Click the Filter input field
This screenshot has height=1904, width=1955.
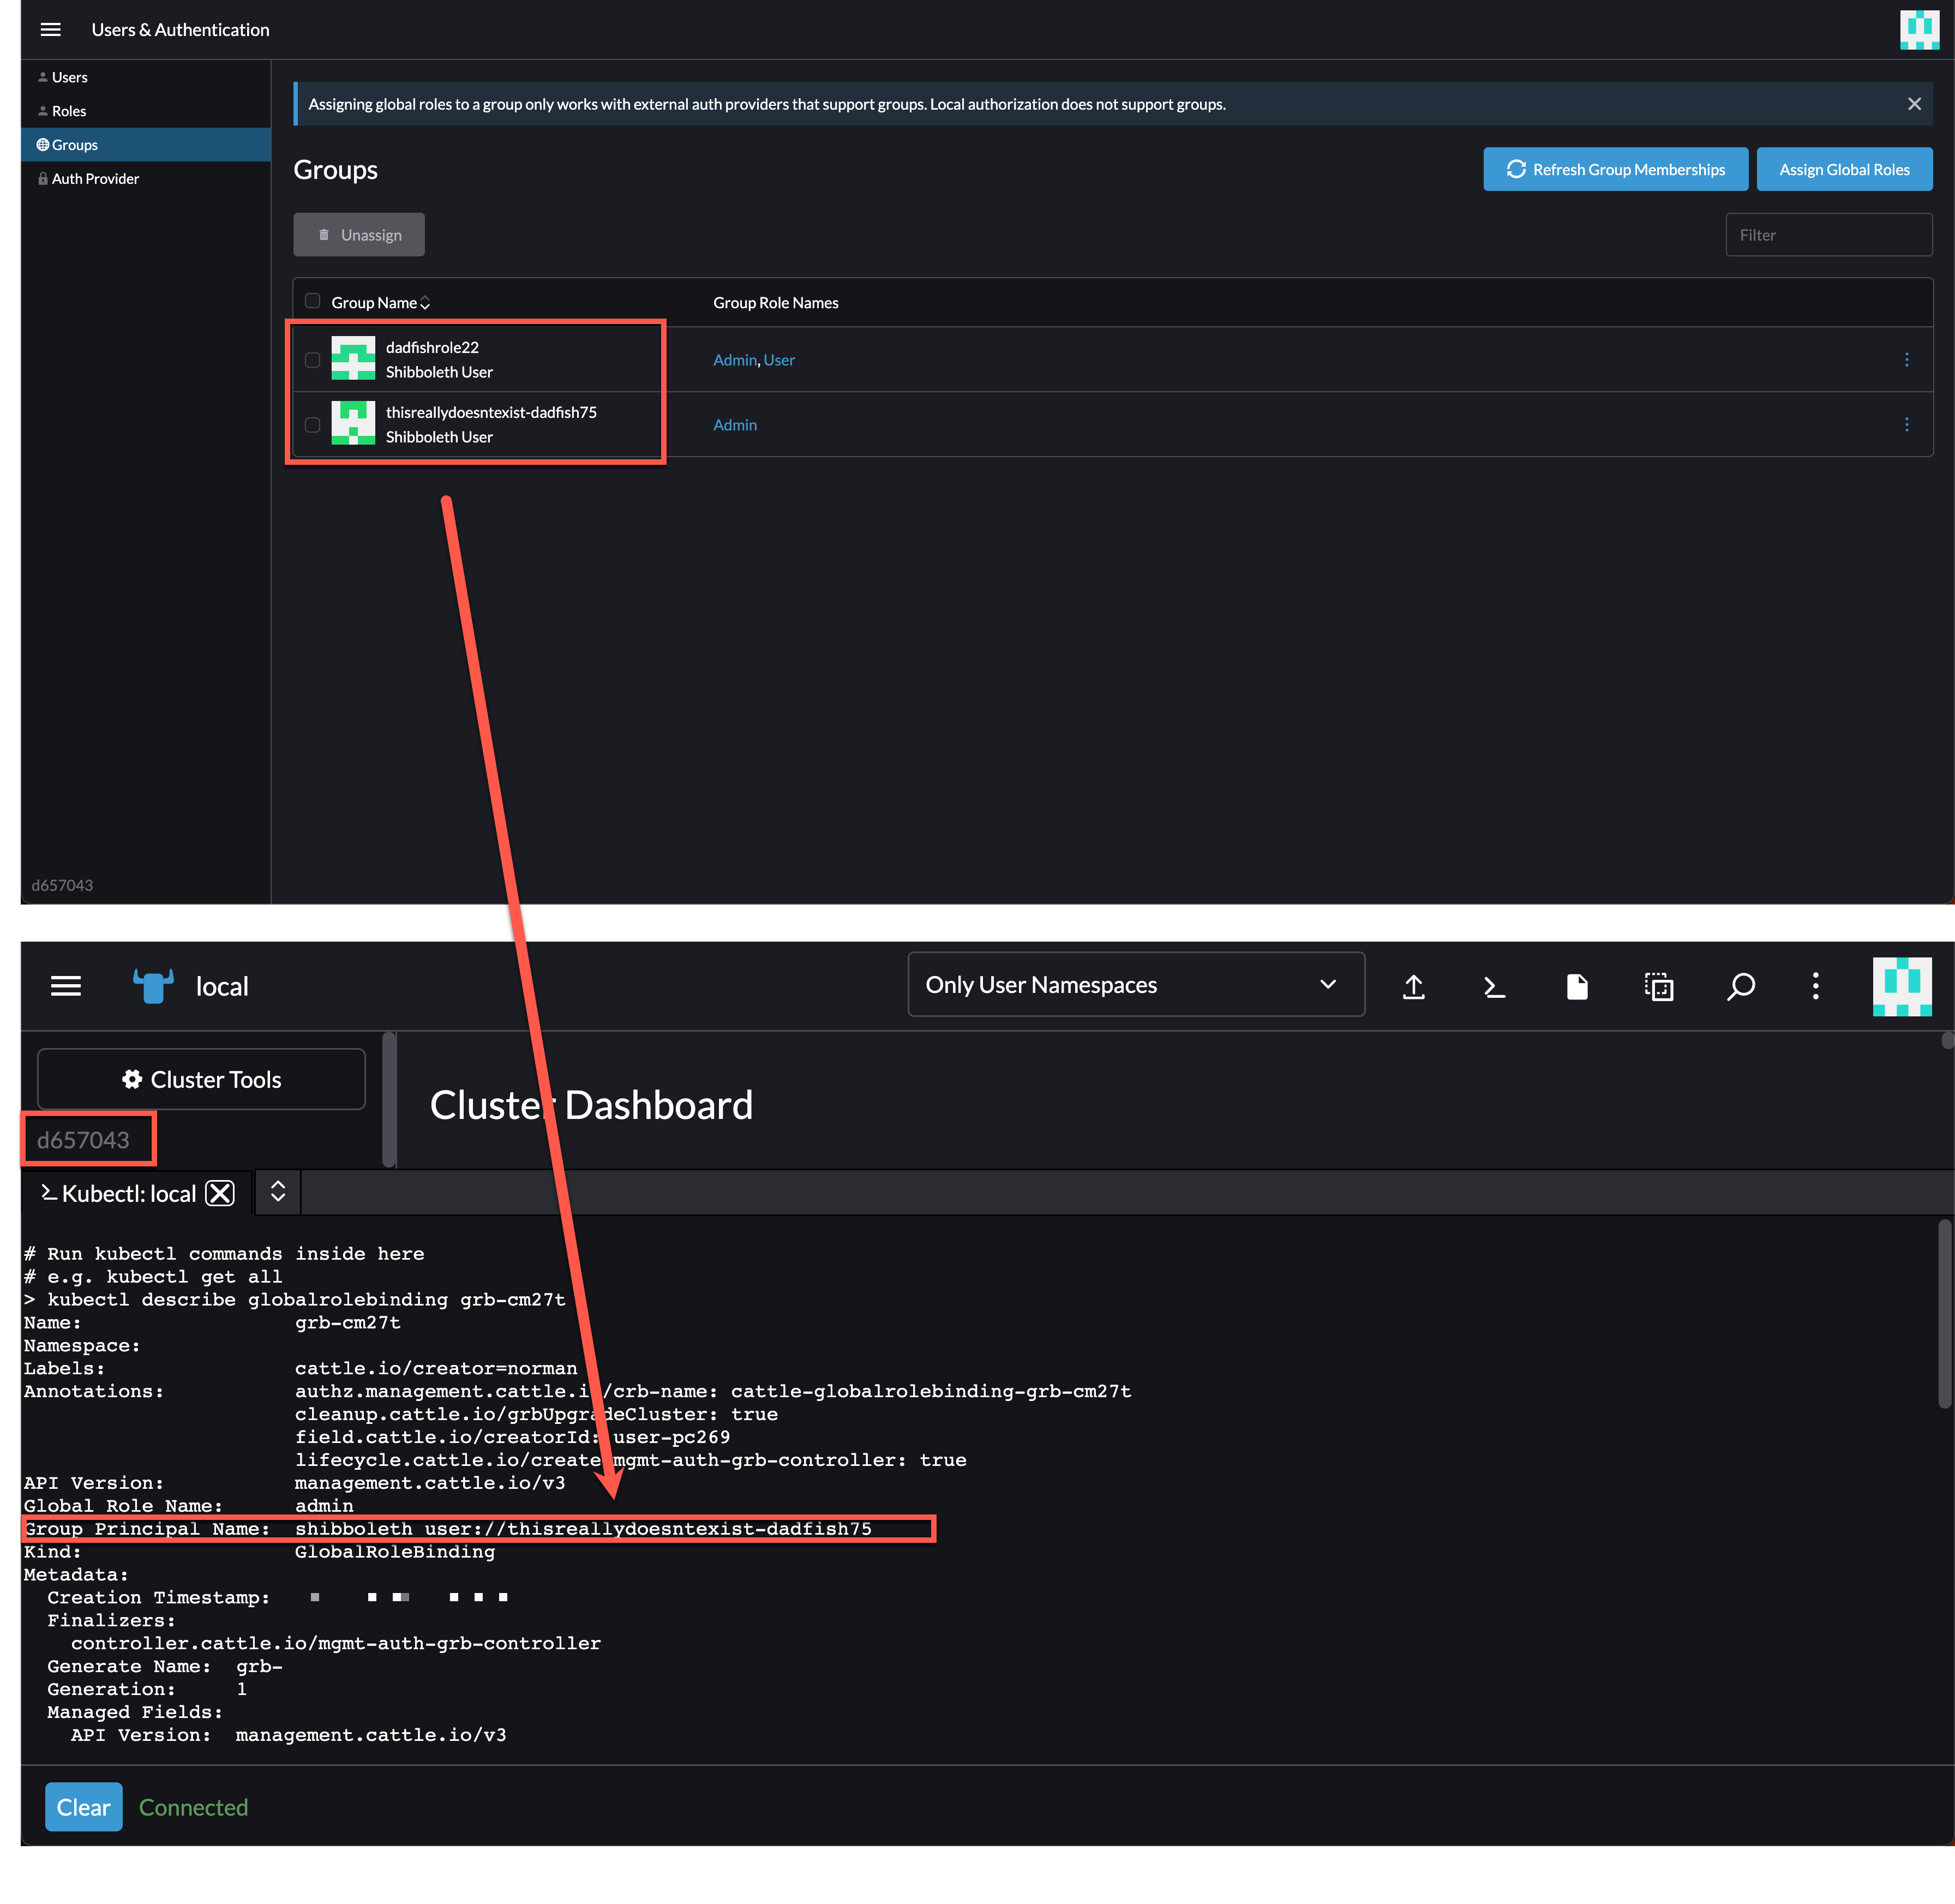tap(1829, 234)
